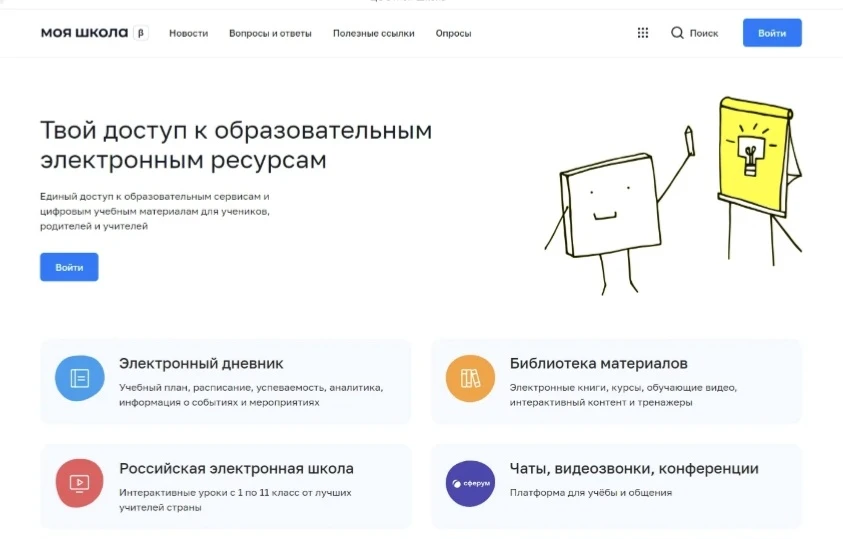This screenshot has width=843, height=539.
Task: Click text 'Платформа для учёбы и общения'
Action: click(x=591, y=492)
